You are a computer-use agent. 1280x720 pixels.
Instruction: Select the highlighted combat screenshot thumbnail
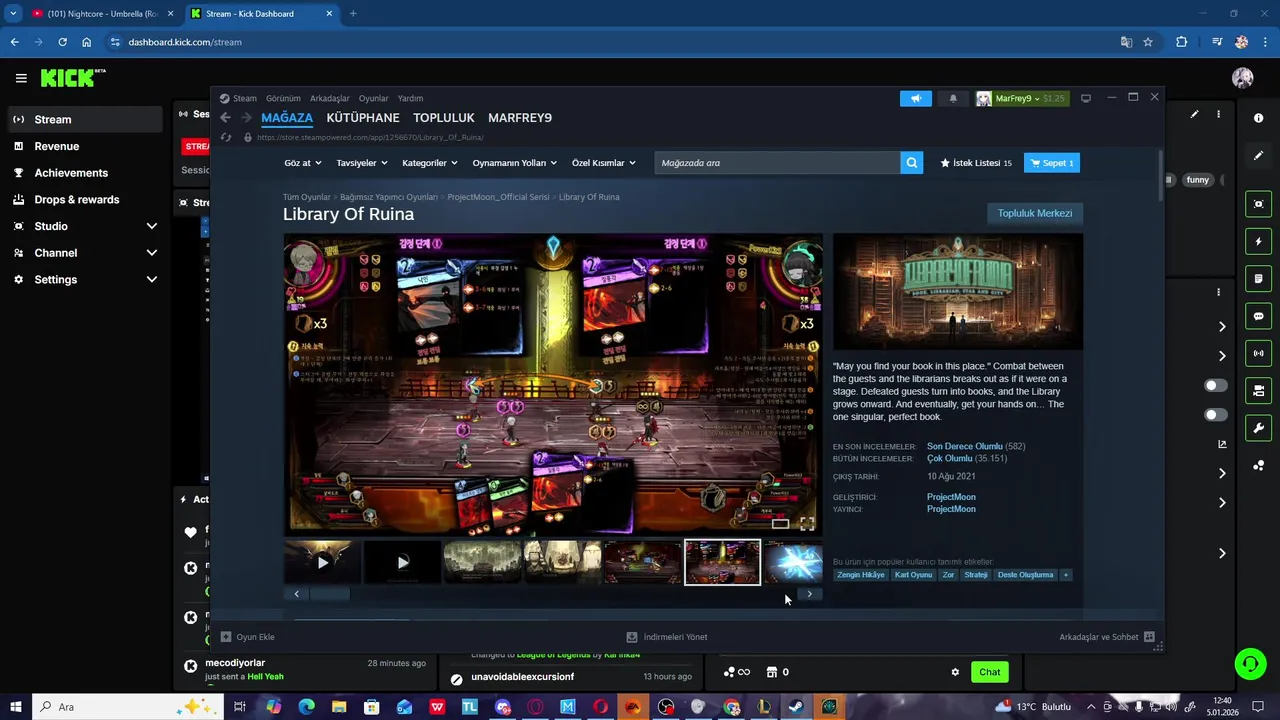(722, 562)
